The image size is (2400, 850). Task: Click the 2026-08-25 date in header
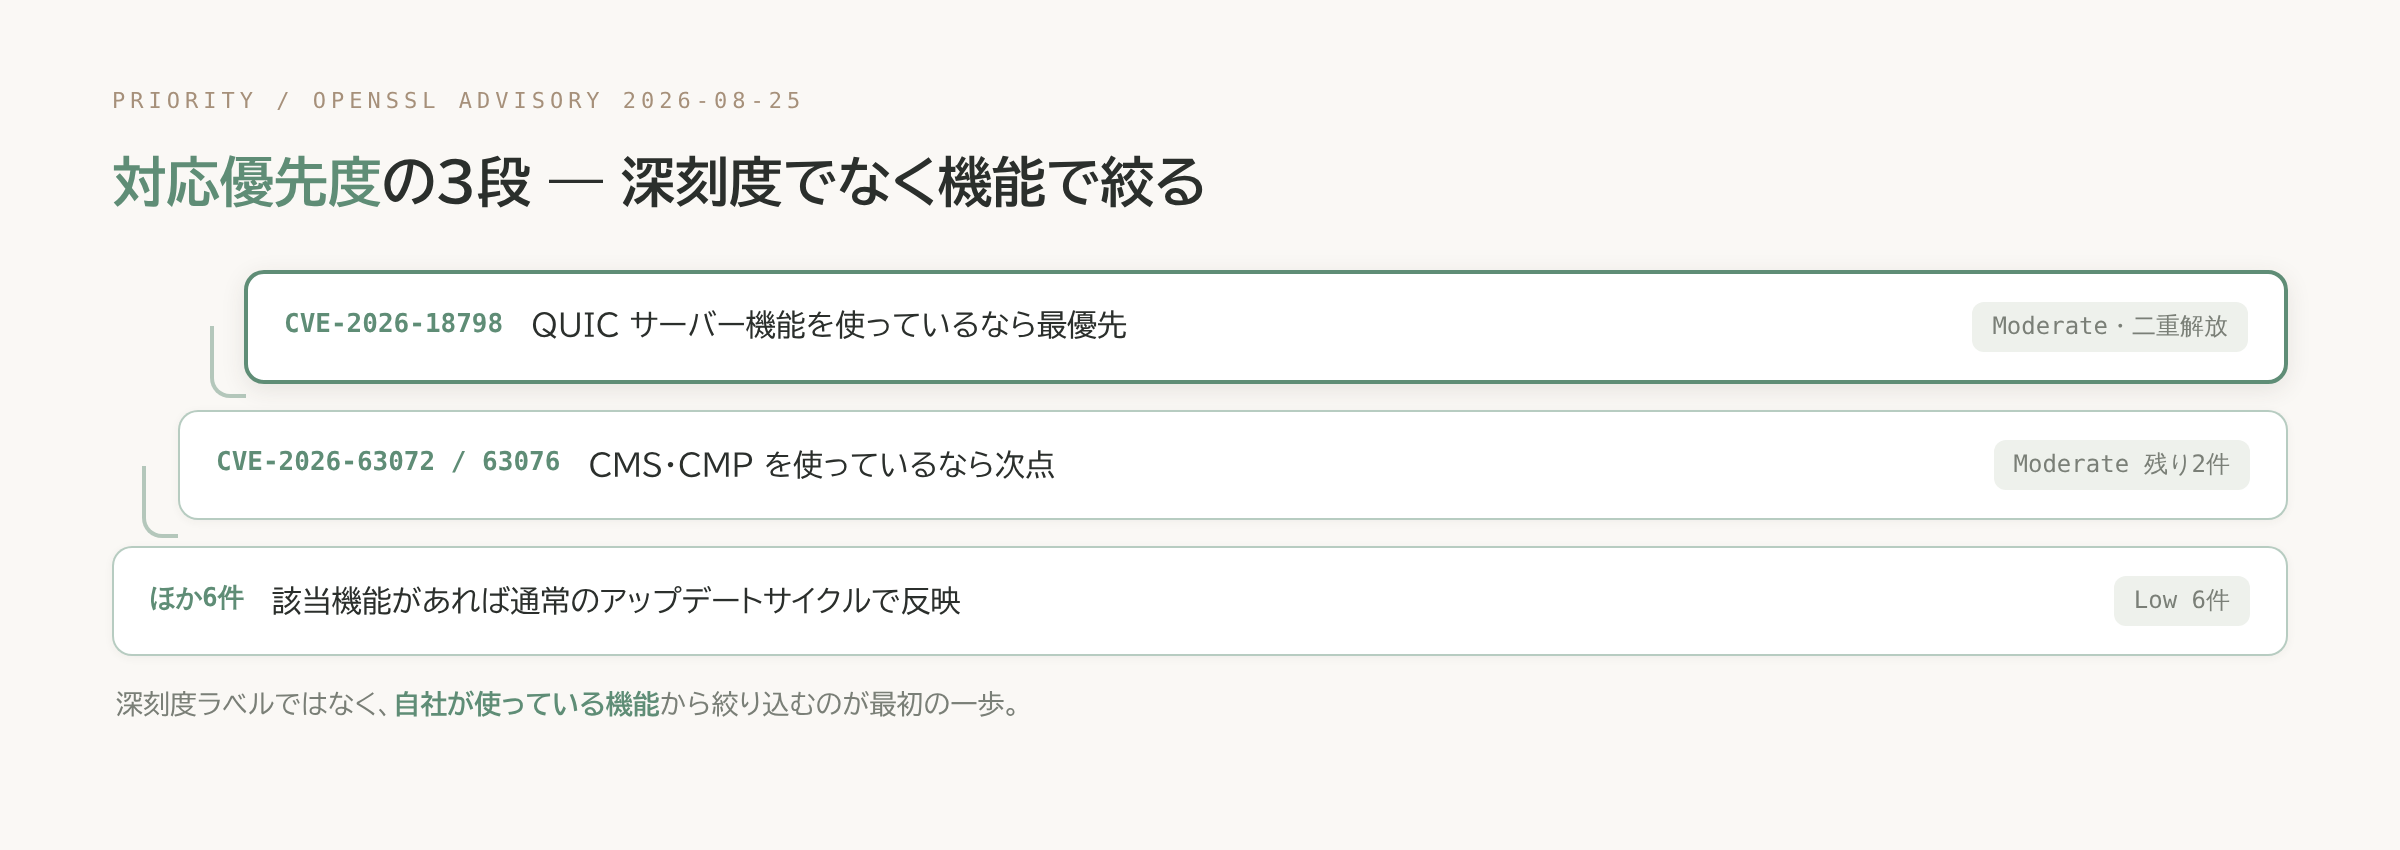tap(712, 101)
